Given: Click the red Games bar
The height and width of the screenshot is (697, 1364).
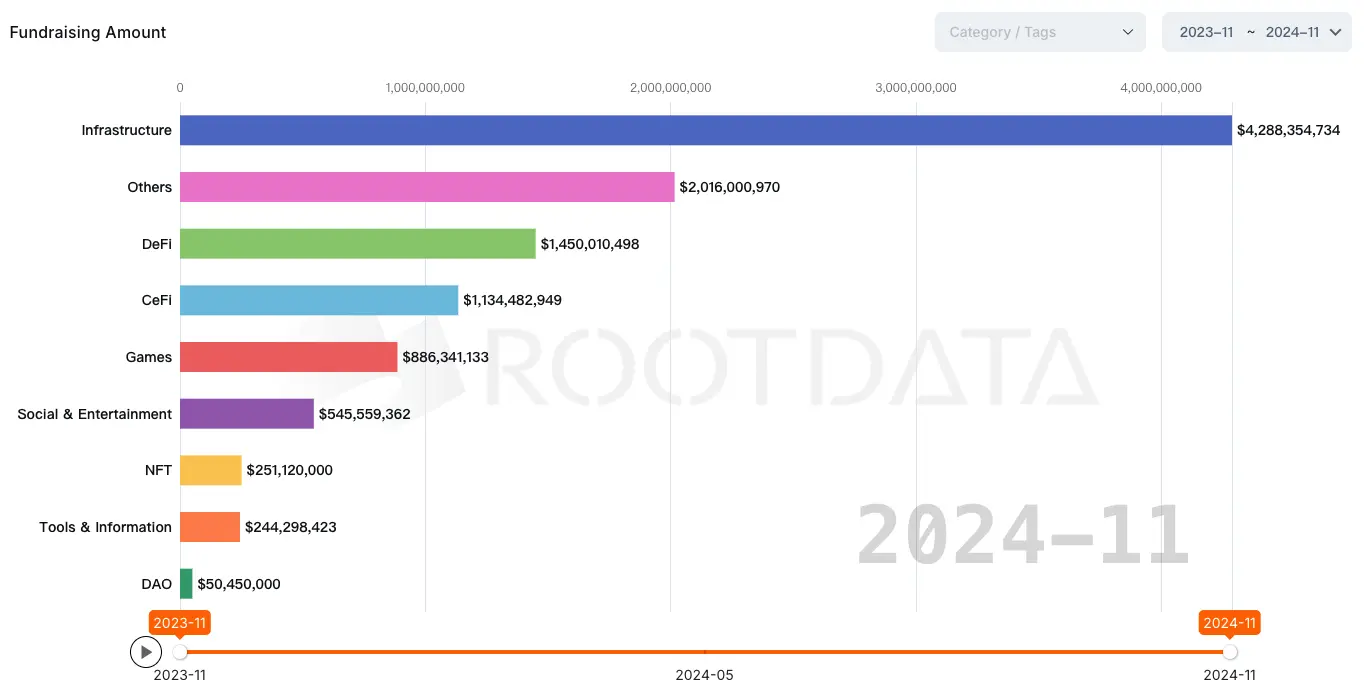Looking at the screenshot, I should coord(288,357).
